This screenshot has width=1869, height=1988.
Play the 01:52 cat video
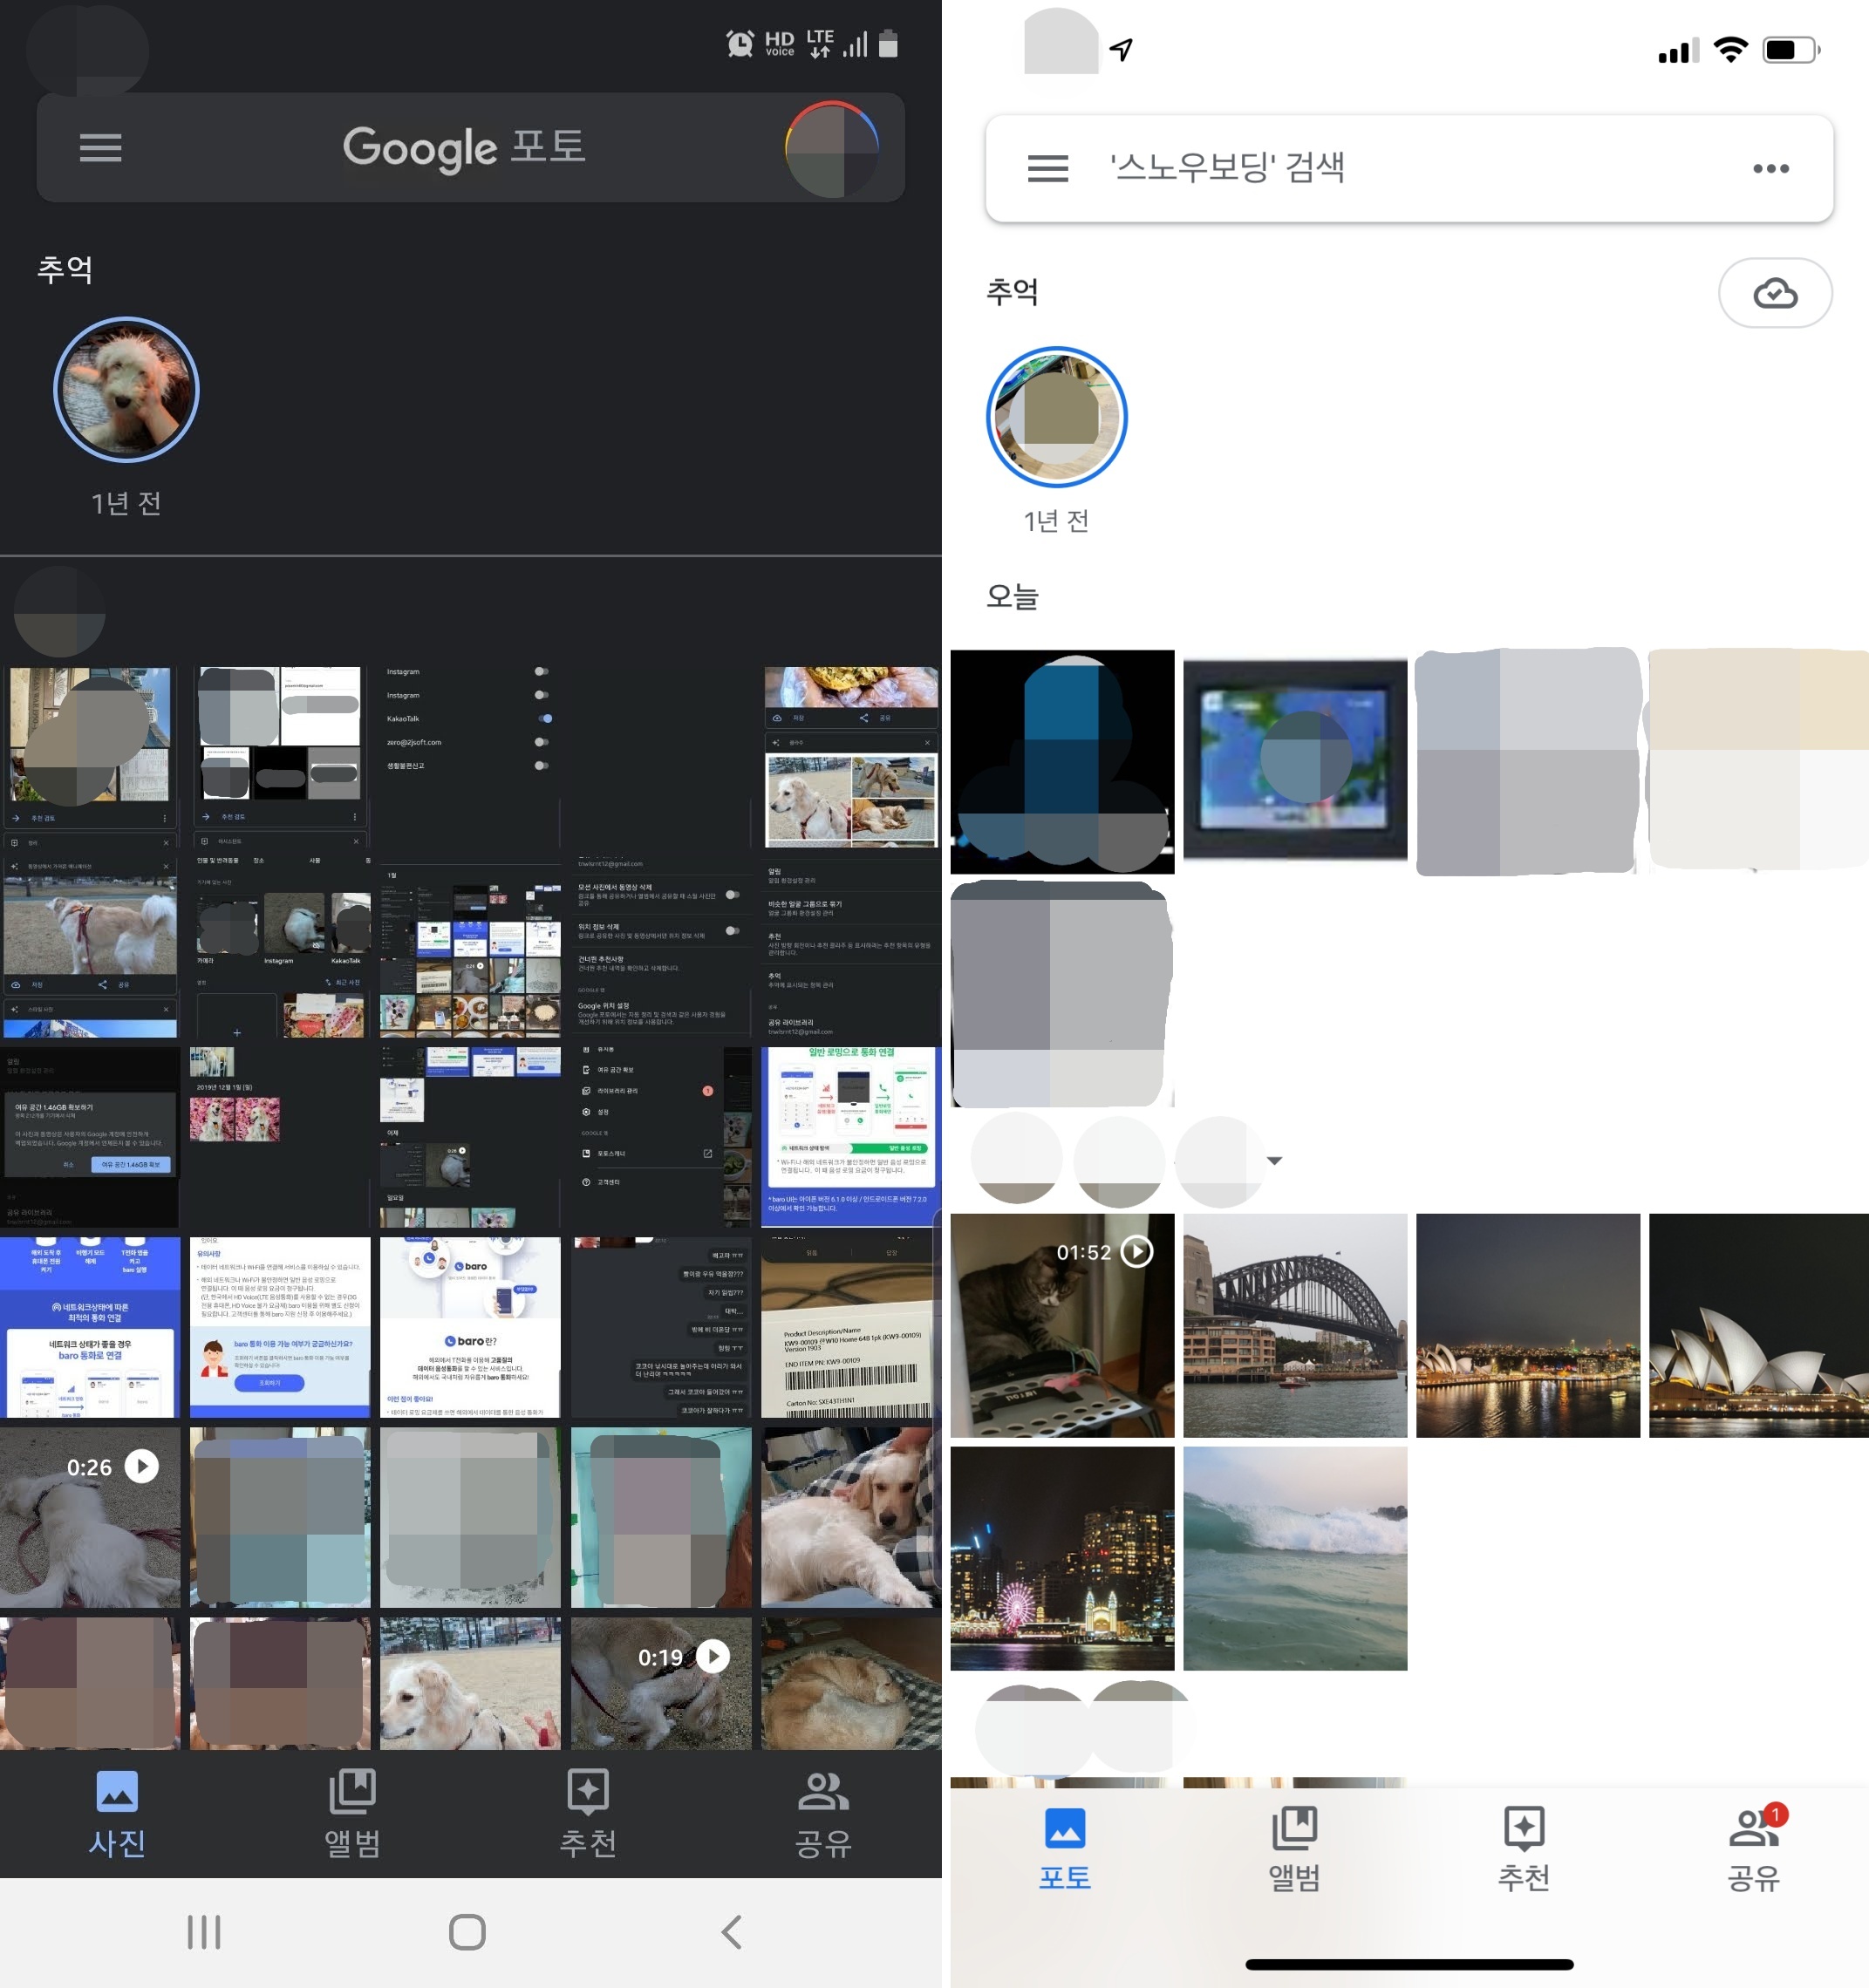coord(1062,1325)
